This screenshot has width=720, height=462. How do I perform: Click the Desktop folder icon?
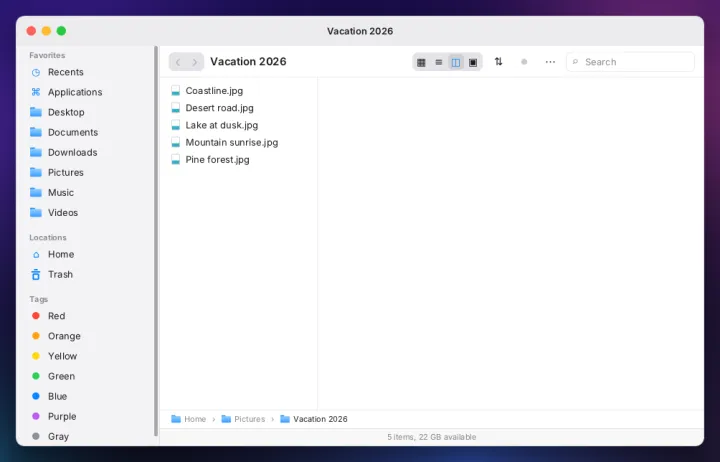[x=36, y=113]
